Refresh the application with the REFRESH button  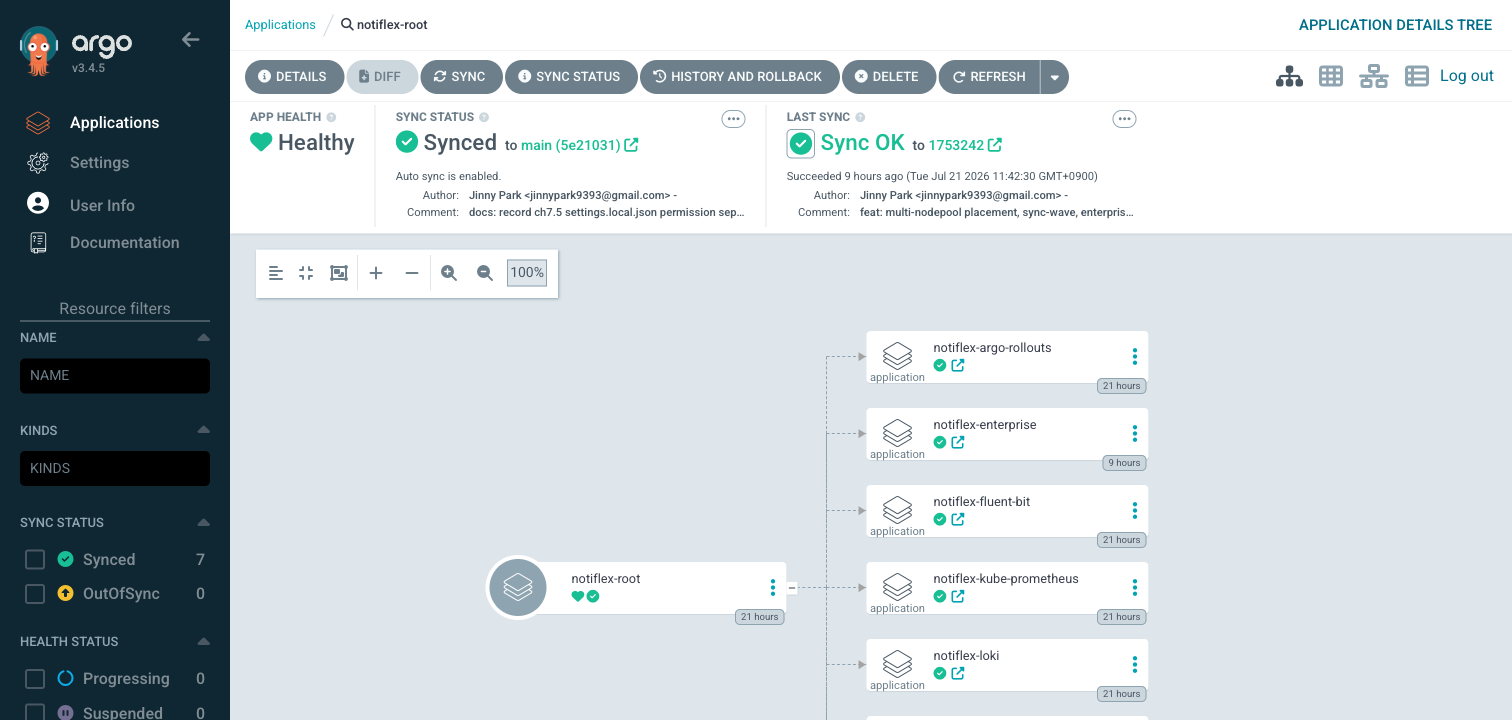pos(989,77)
